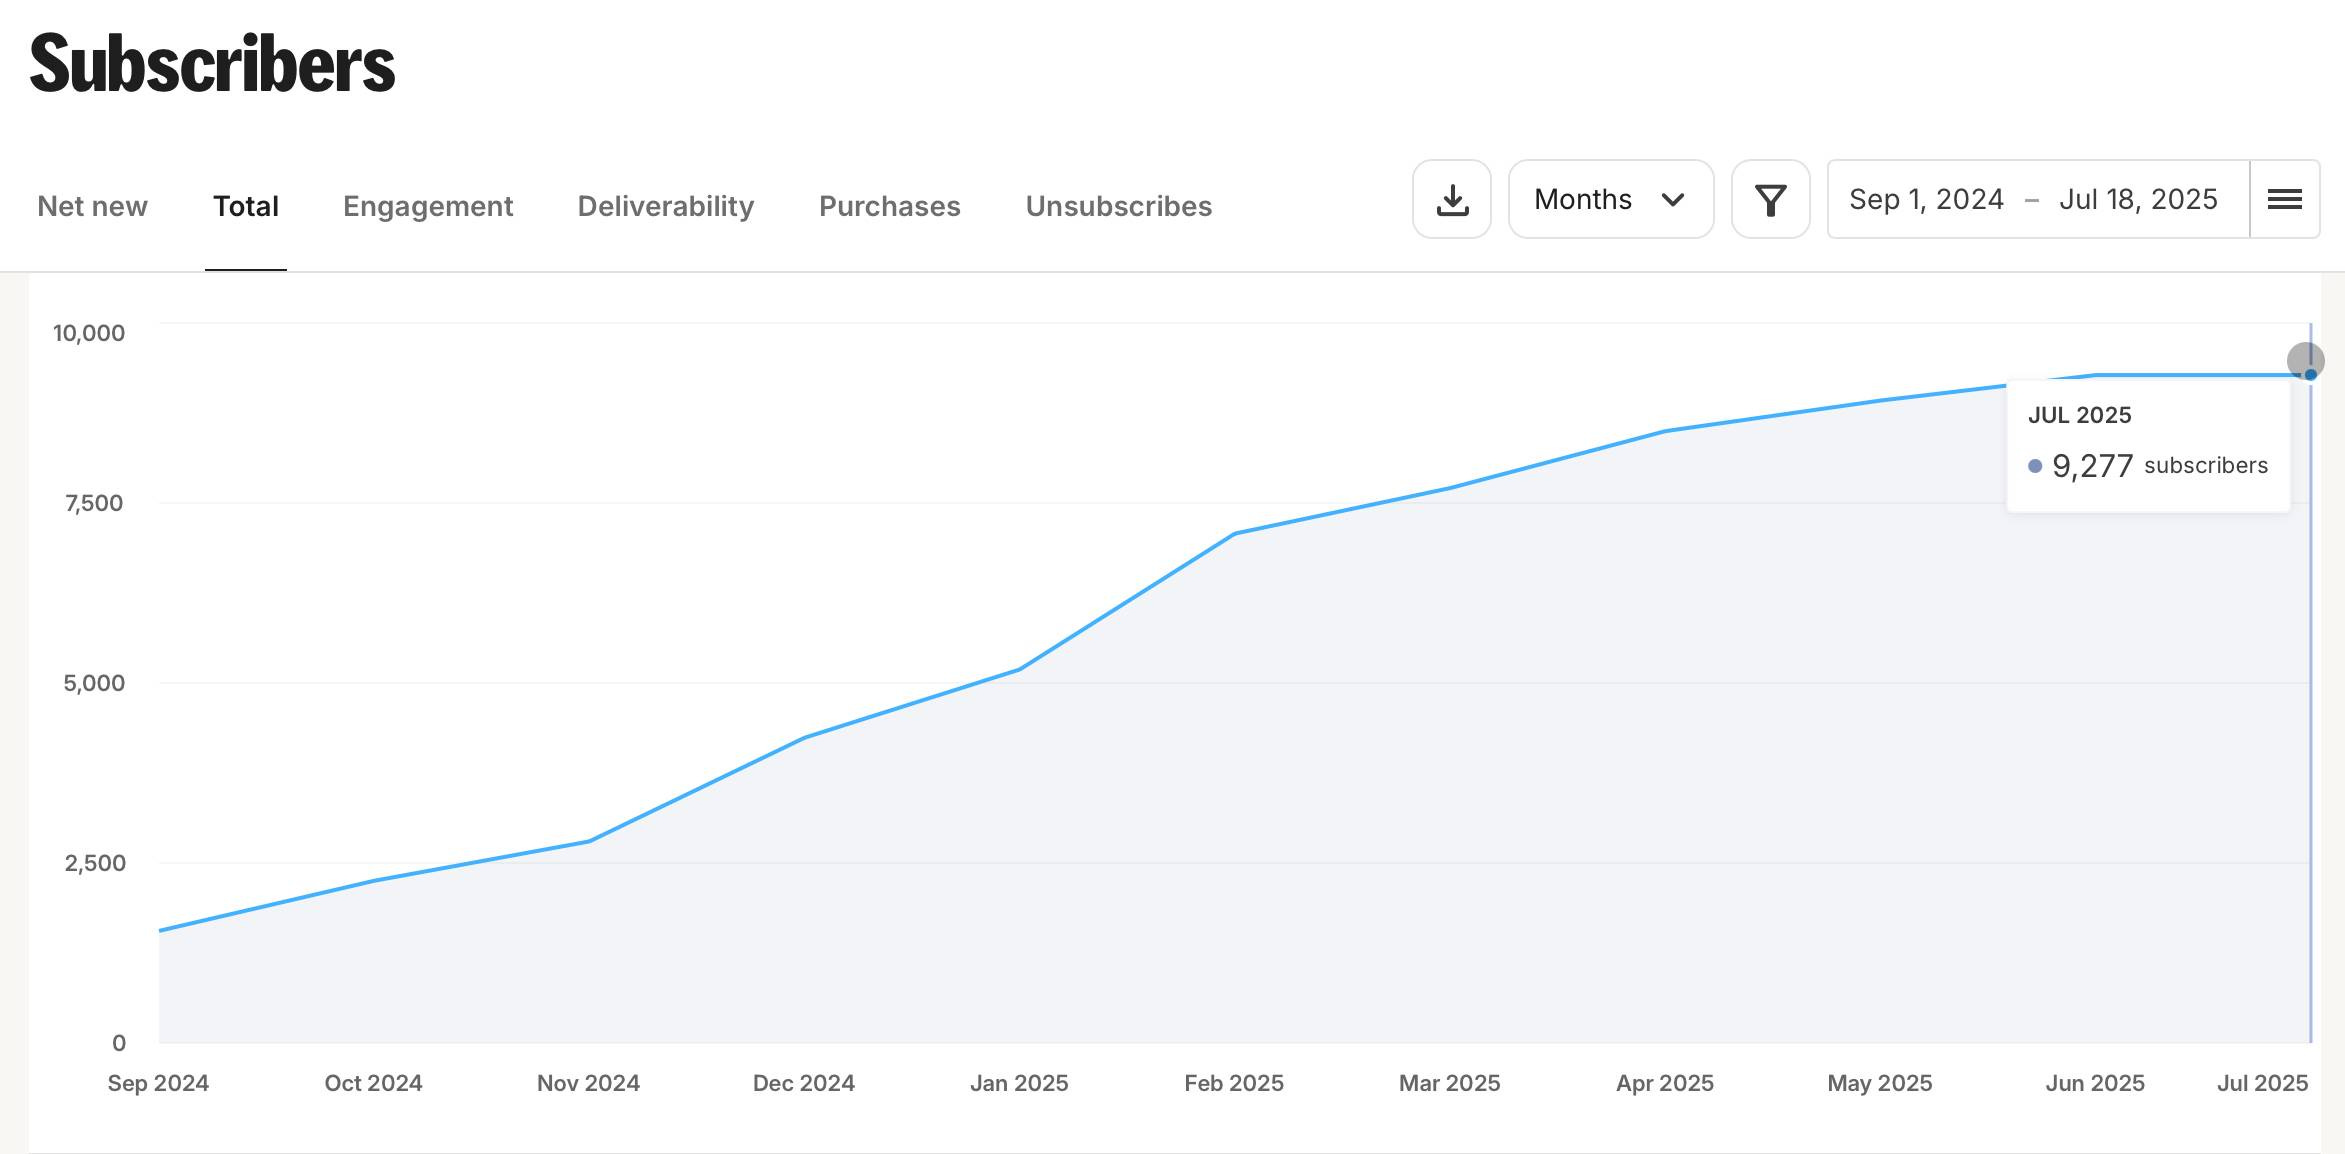2345x1154 pixels.
Task: Click the Sep 2024 x-axis label
Action: (158, 1083)
